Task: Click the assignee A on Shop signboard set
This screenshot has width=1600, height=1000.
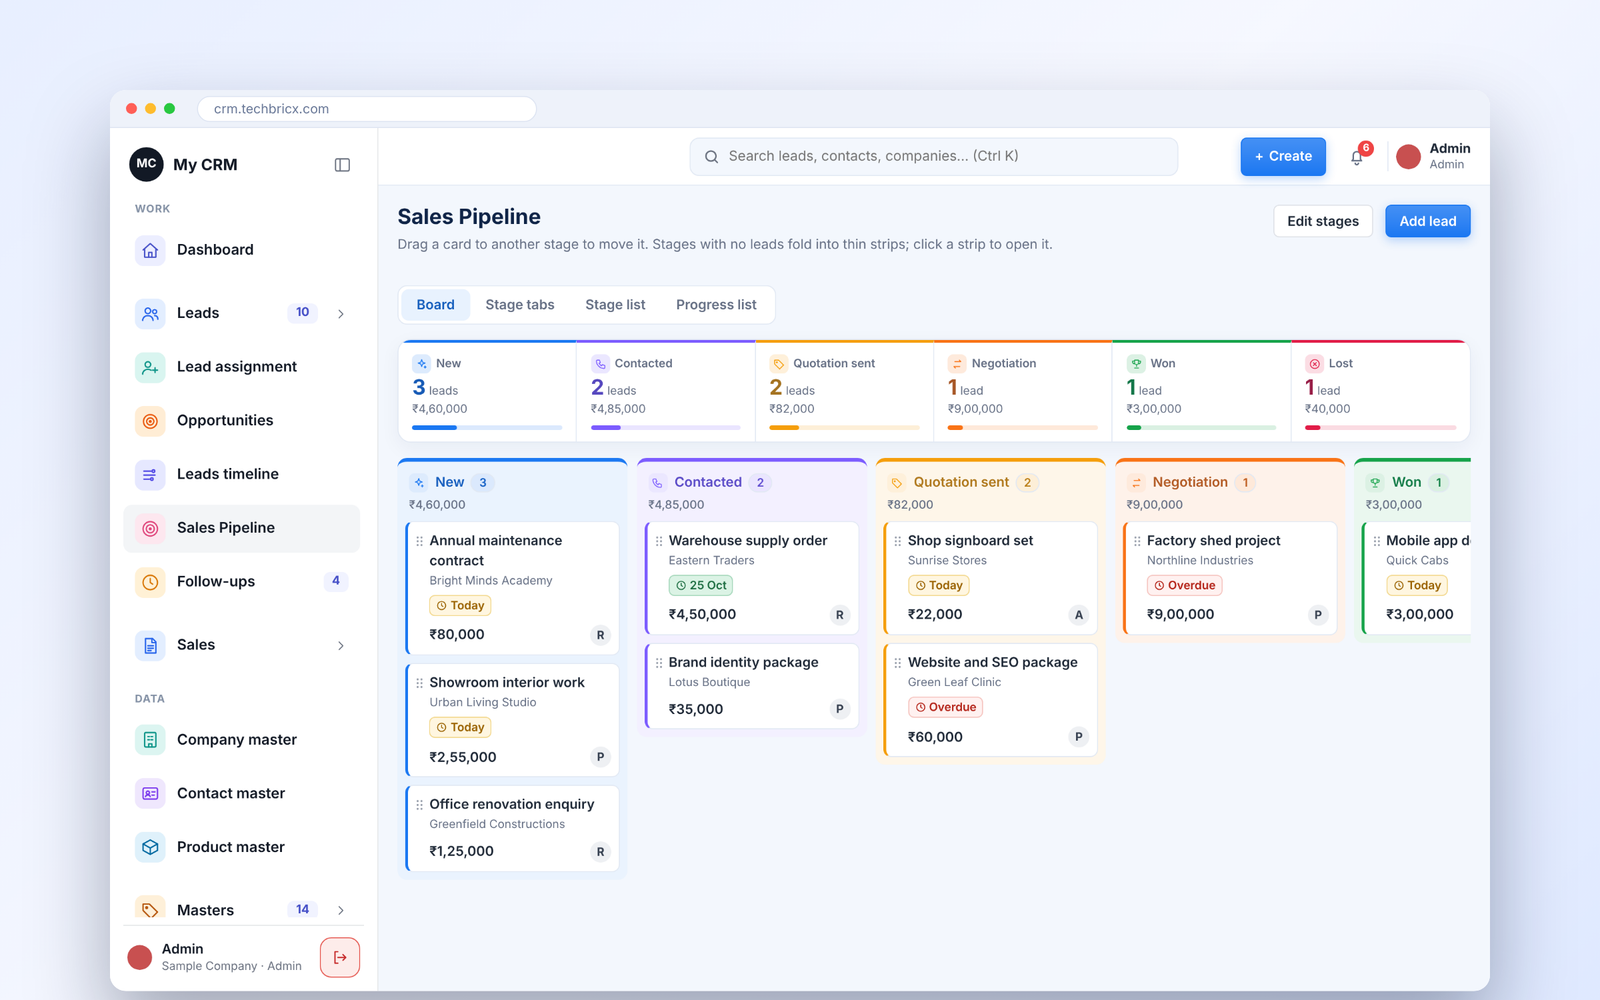Action: pyautogui.click(x=1078, y=615)
